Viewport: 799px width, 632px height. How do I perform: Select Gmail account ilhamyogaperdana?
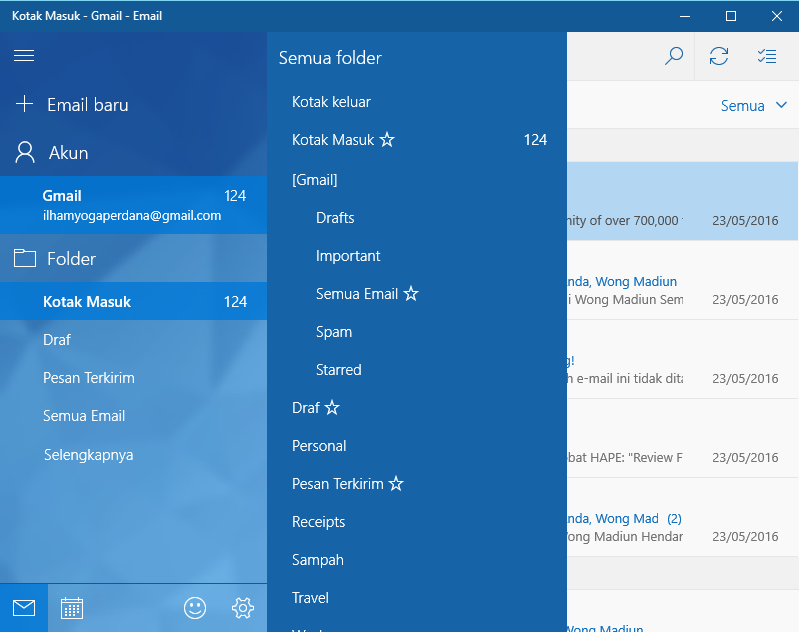click(134, 205)
